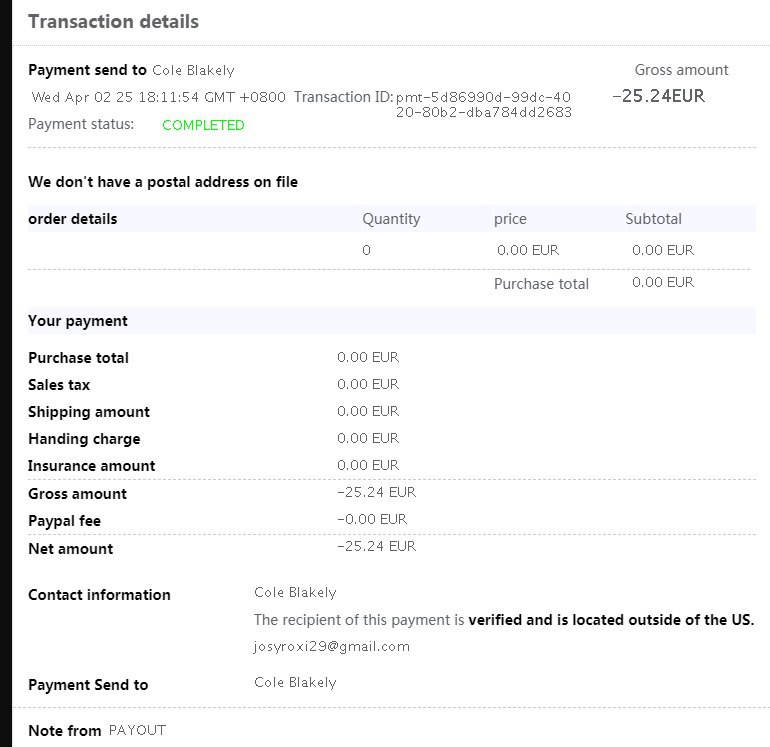Click the large -25.24EUR total under the Gross amount heading
Viewport: 770px width, 747px height.
tap(659, 96)
